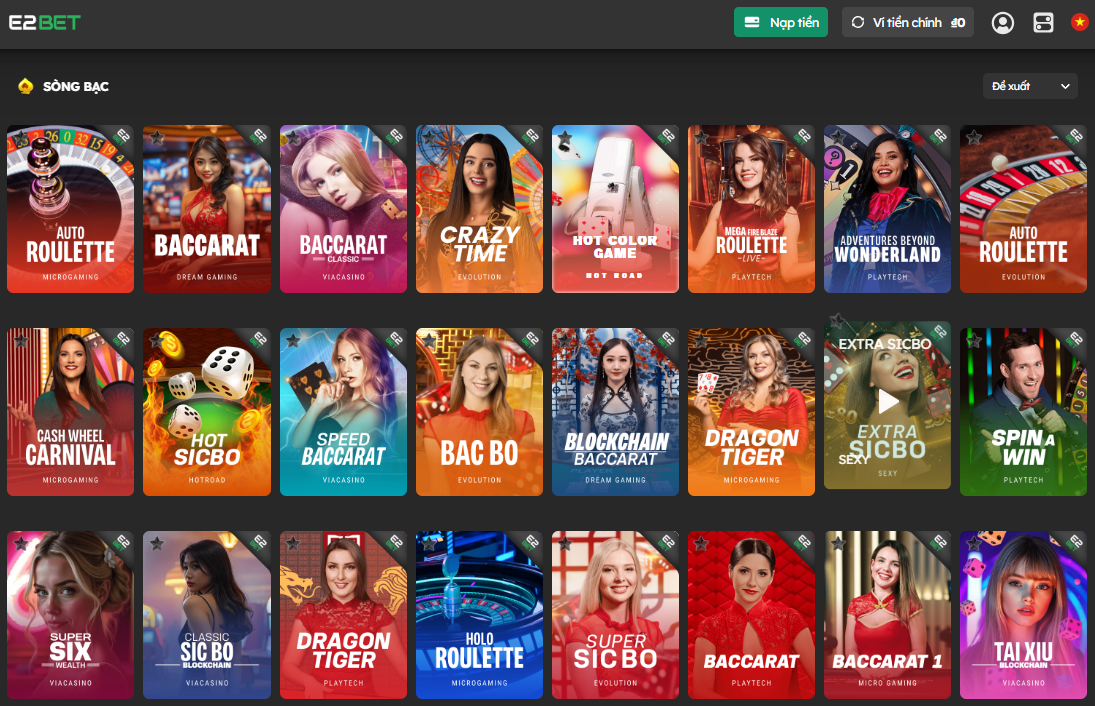
Task: Click star icon on Dragon Tiger Playtech
Action: (x=293, y=544)
